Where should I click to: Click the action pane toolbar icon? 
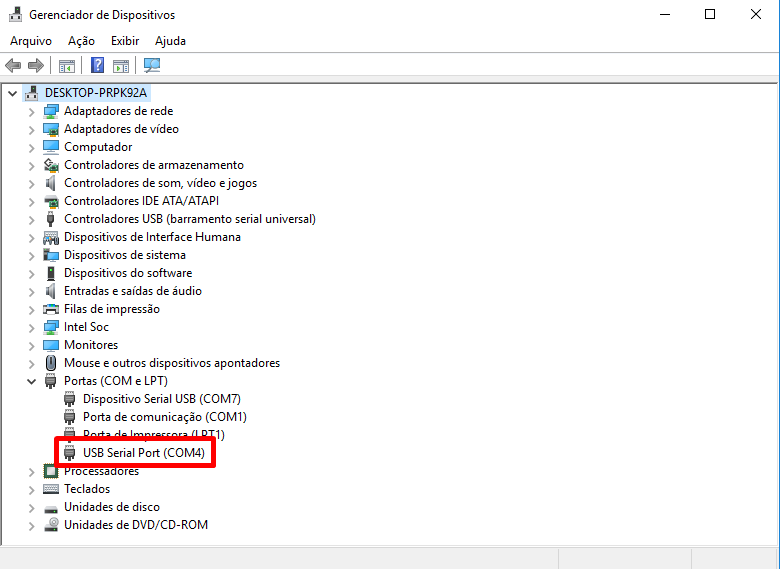click(121, 65)
